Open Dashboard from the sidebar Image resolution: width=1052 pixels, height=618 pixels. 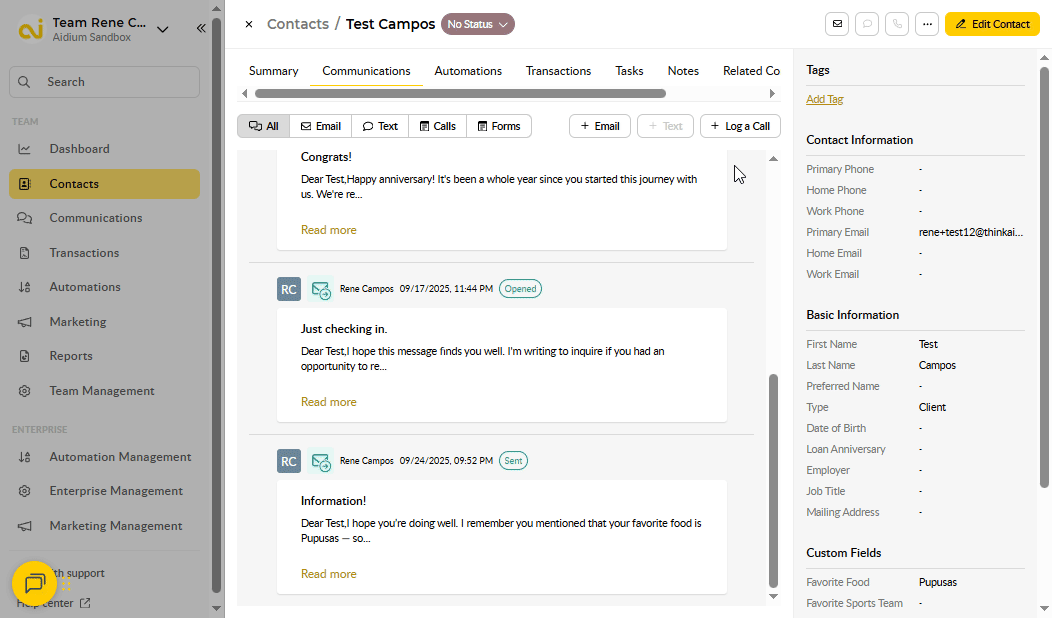80,149
